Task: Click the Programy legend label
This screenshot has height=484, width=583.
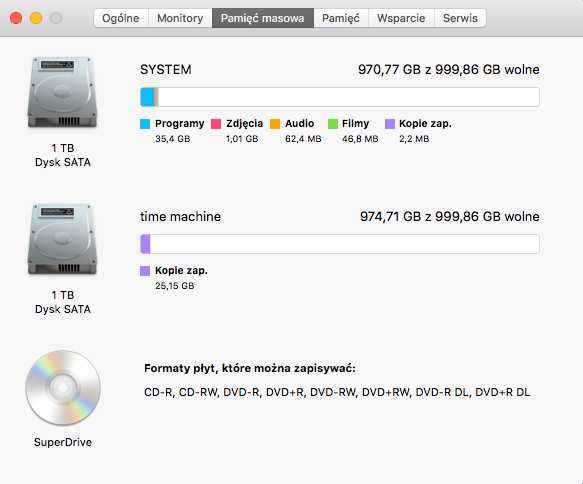Action: (x=180, y=123)
